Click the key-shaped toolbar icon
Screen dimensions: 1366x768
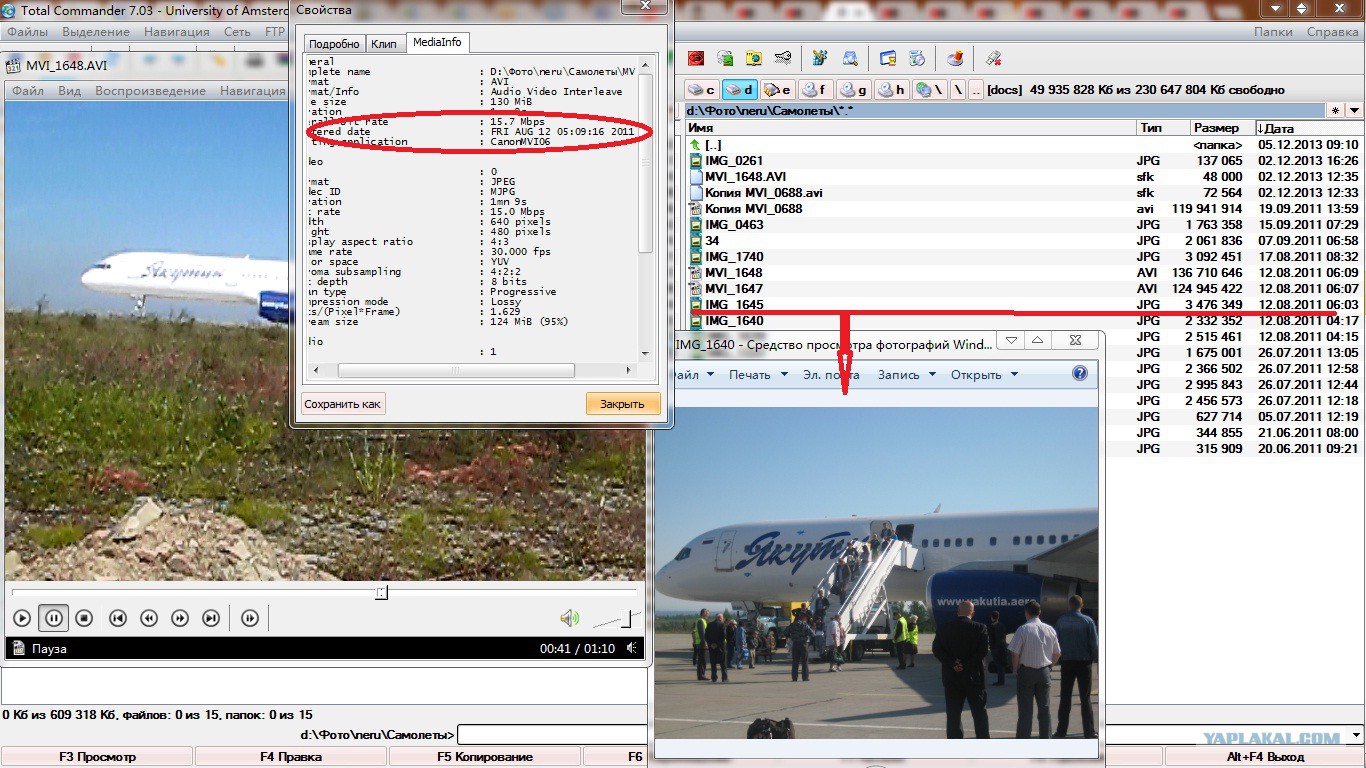783,58
